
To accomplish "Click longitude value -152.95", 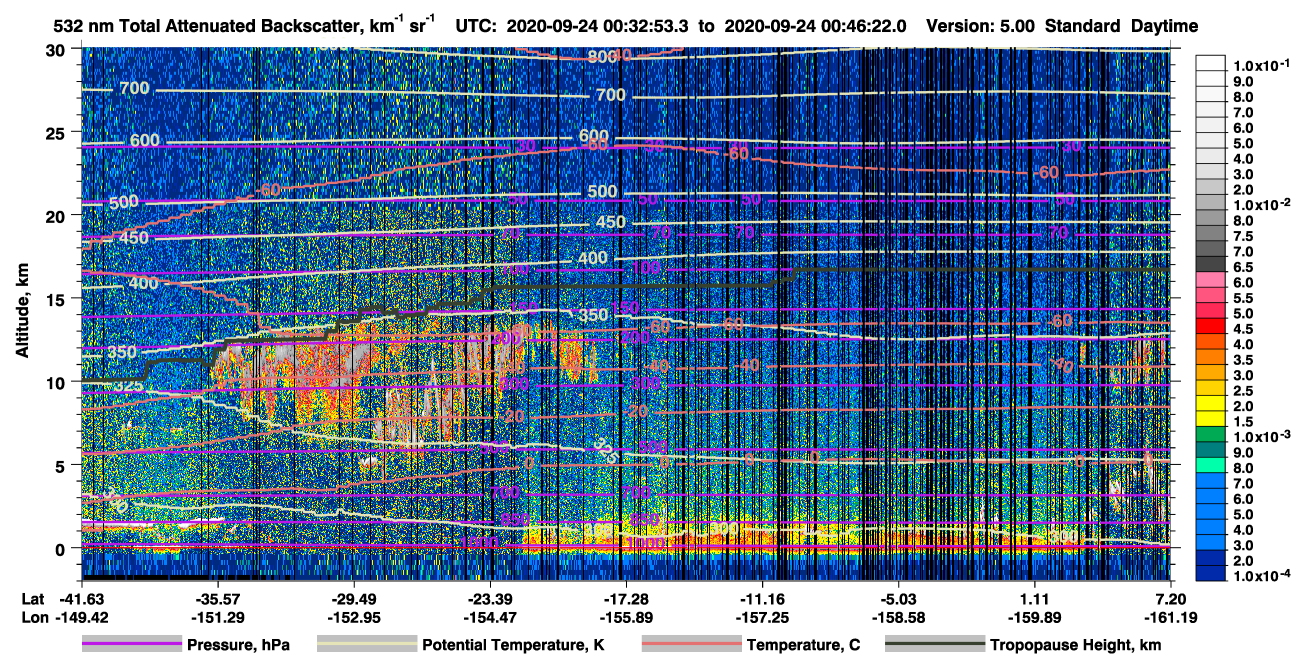I will point(353,618).
